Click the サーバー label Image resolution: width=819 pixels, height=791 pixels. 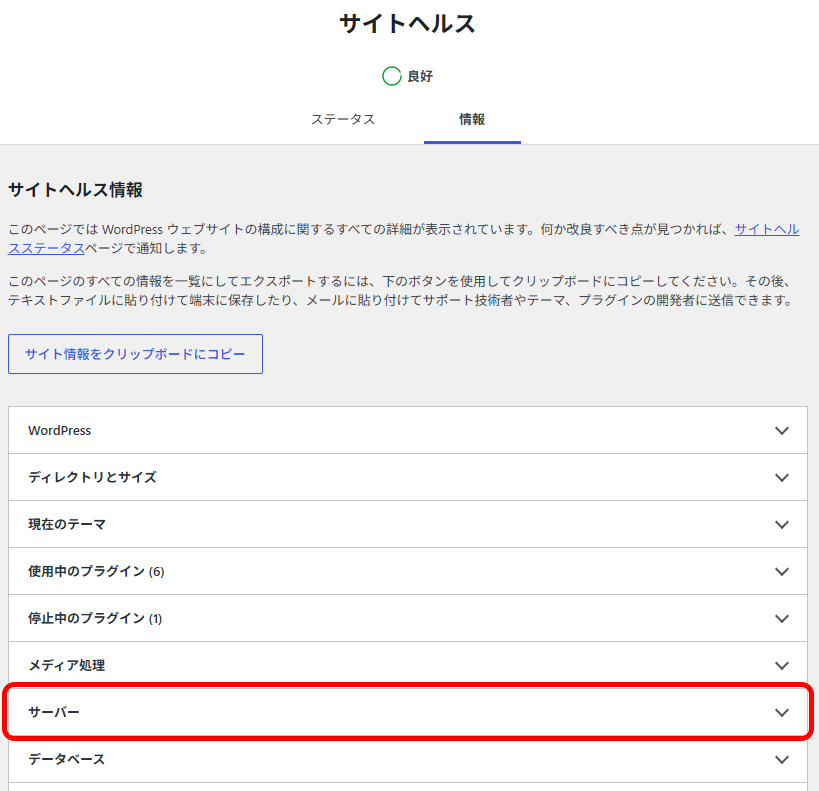click(54, 713)
